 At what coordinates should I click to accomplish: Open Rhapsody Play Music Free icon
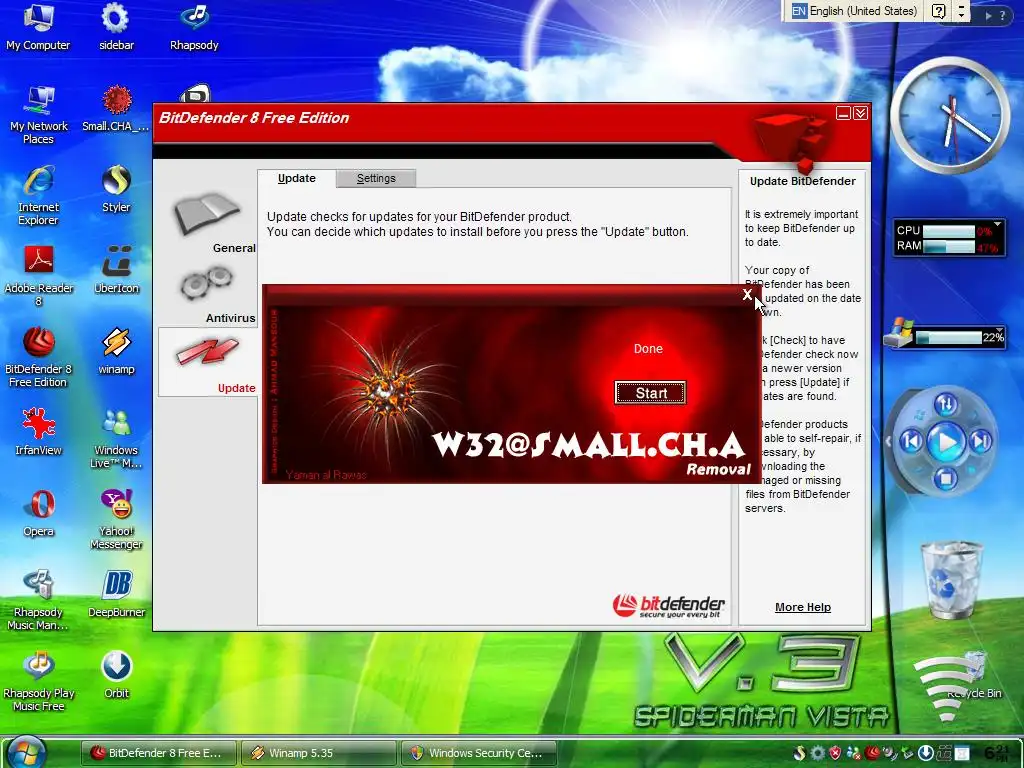tap(39, 682)
